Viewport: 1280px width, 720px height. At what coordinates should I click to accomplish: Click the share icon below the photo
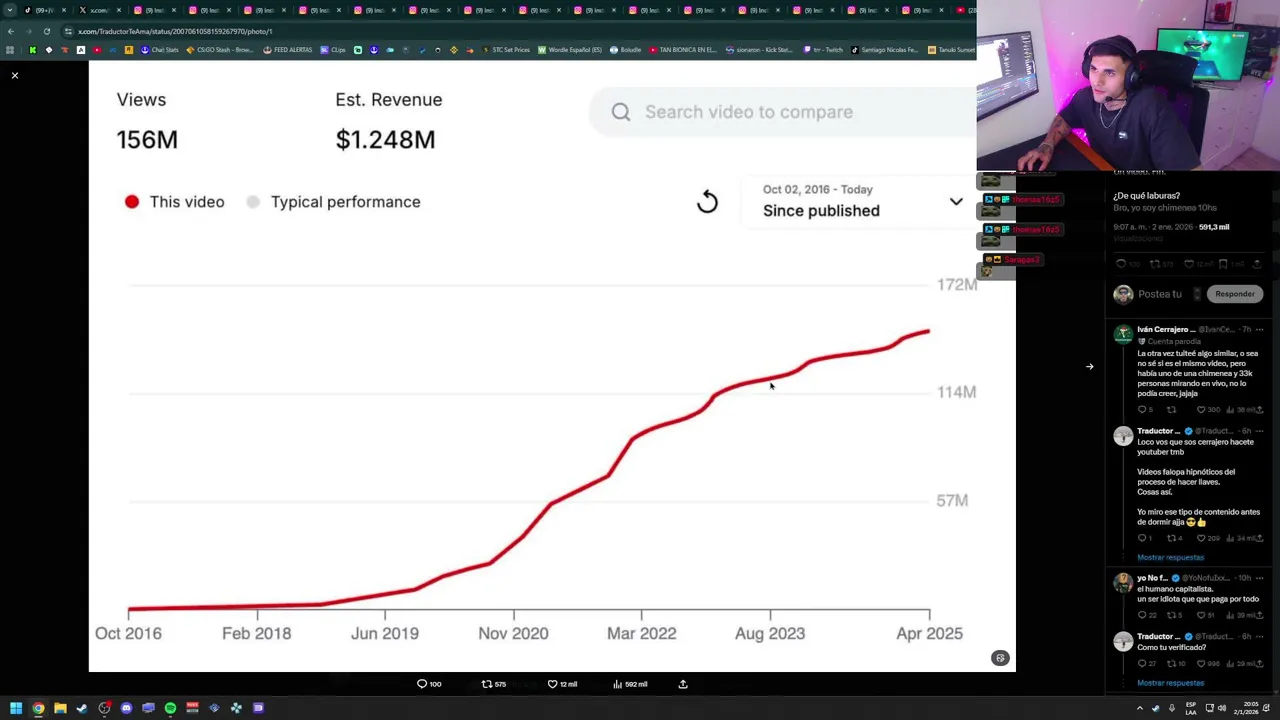[x=683, y=684]
